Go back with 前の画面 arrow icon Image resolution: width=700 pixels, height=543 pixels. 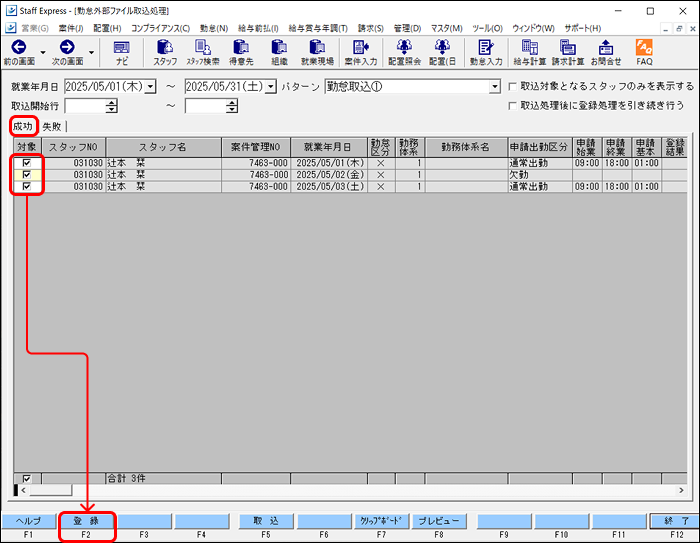click(19, 47)
